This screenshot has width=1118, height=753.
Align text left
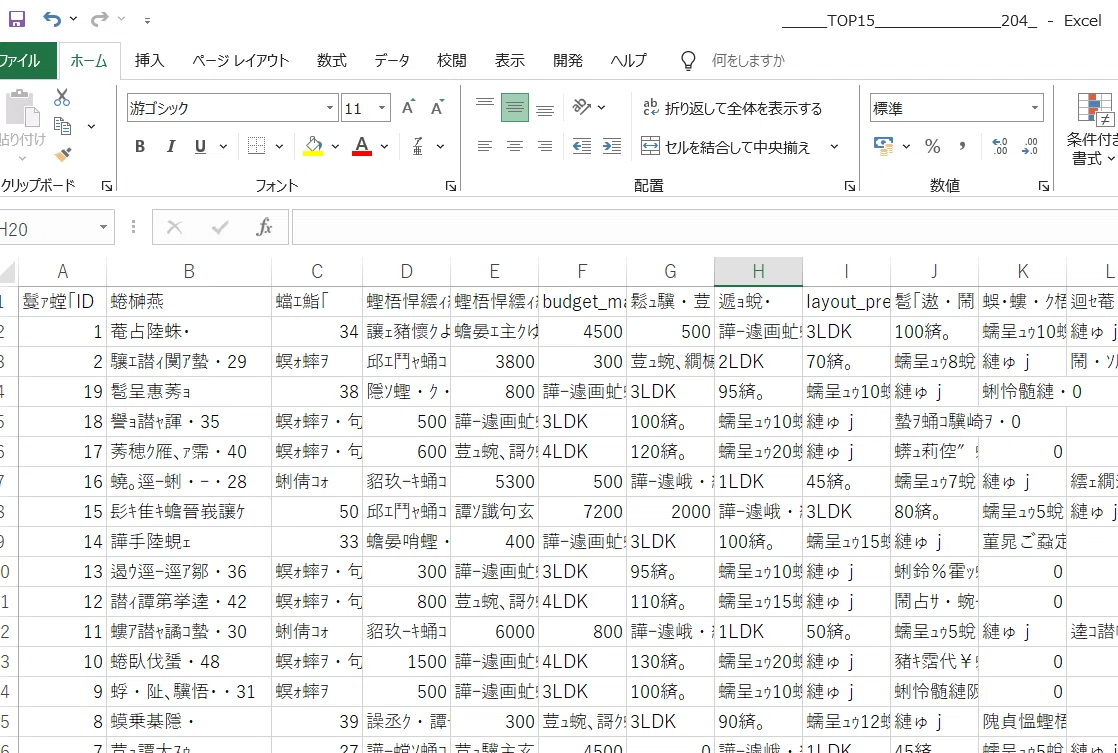click(485, 146)
